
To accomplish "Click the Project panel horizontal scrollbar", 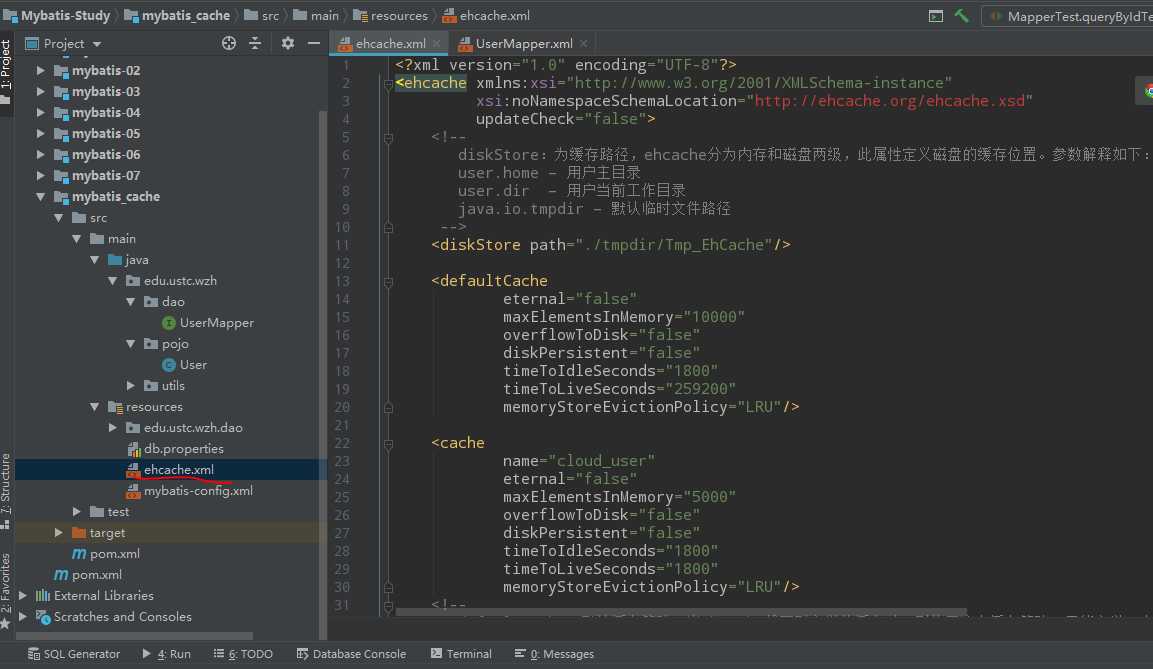I will coord(135,636).
